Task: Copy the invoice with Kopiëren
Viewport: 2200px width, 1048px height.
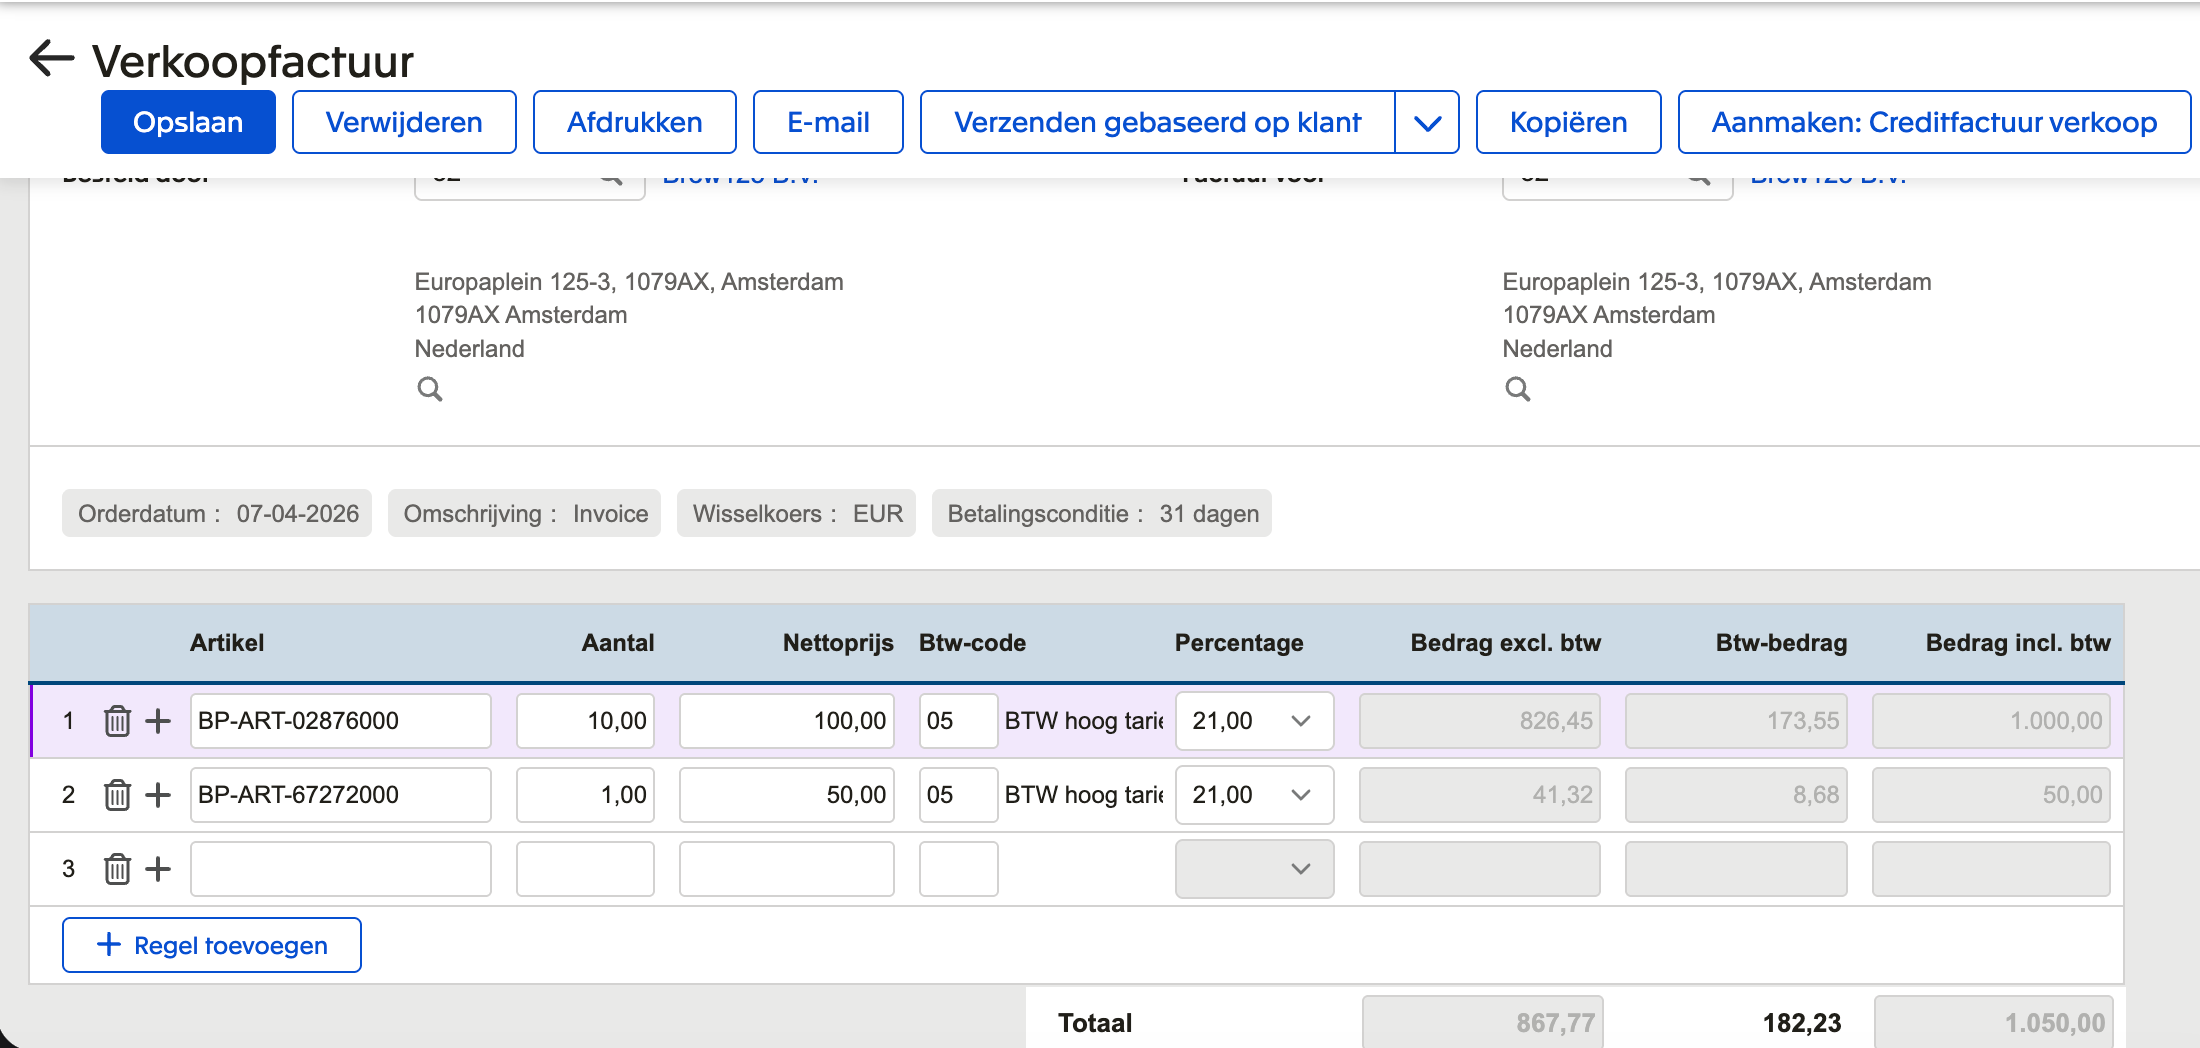Action: pos(1568,122)
